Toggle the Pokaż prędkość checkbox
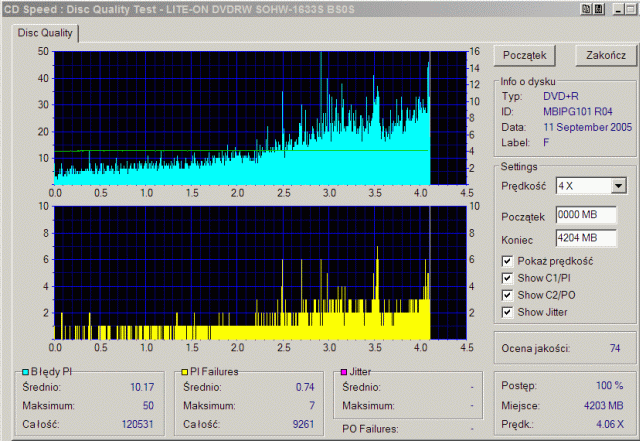The height and width of the screenshot is (441, 640). (507, 261)
